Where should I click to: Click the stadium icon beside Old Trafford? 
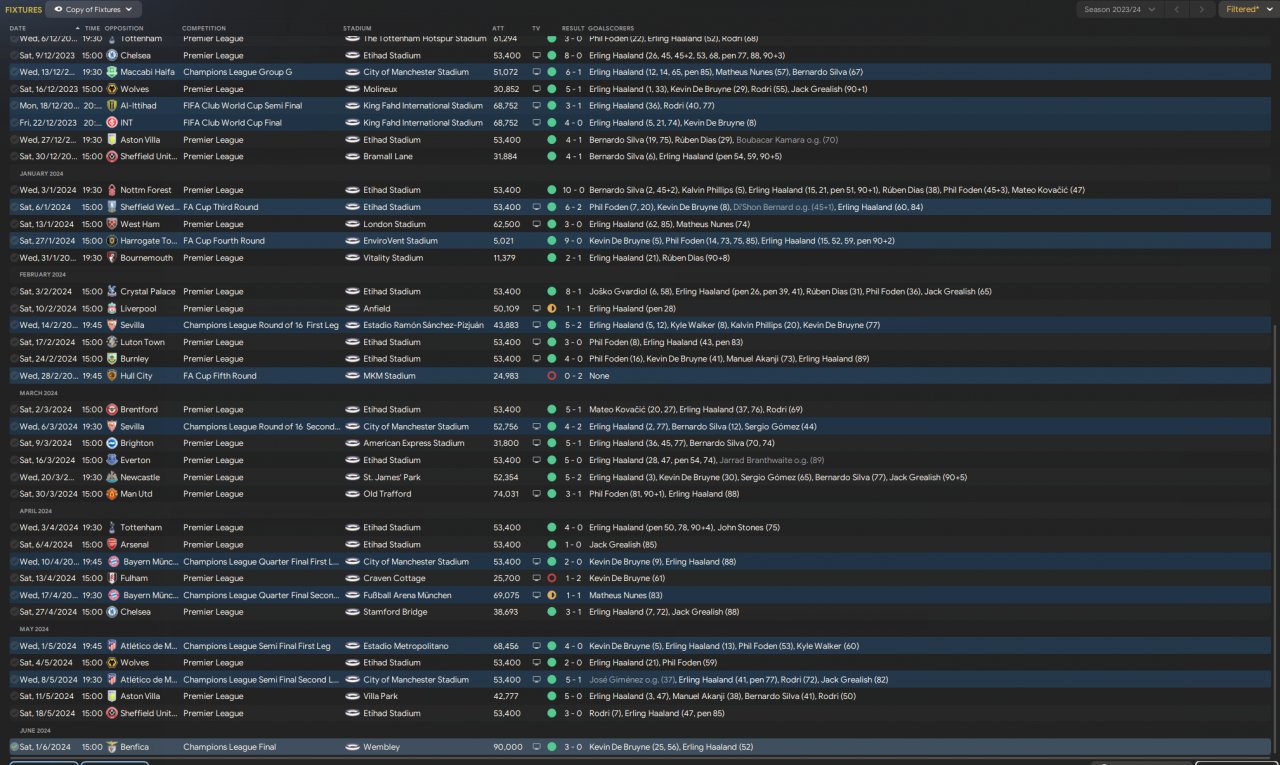[351, 494]
